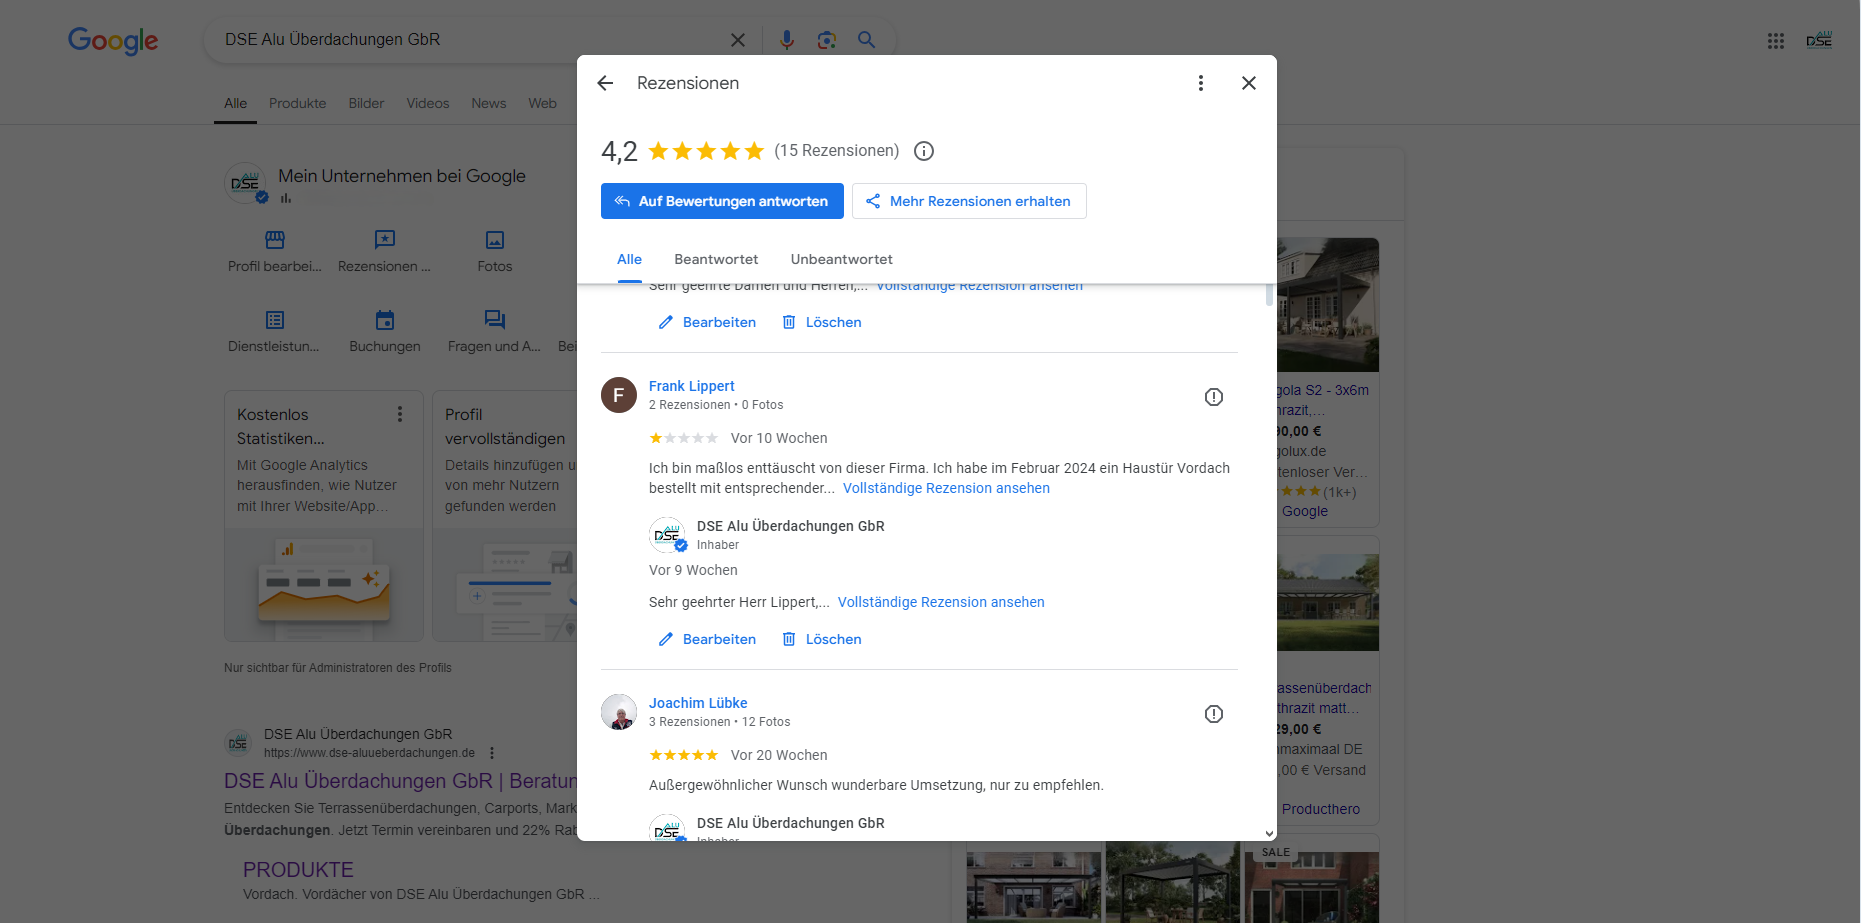Open Google Lens image search
This screenshot has height=923, width=1861.
tap(826, 40)
